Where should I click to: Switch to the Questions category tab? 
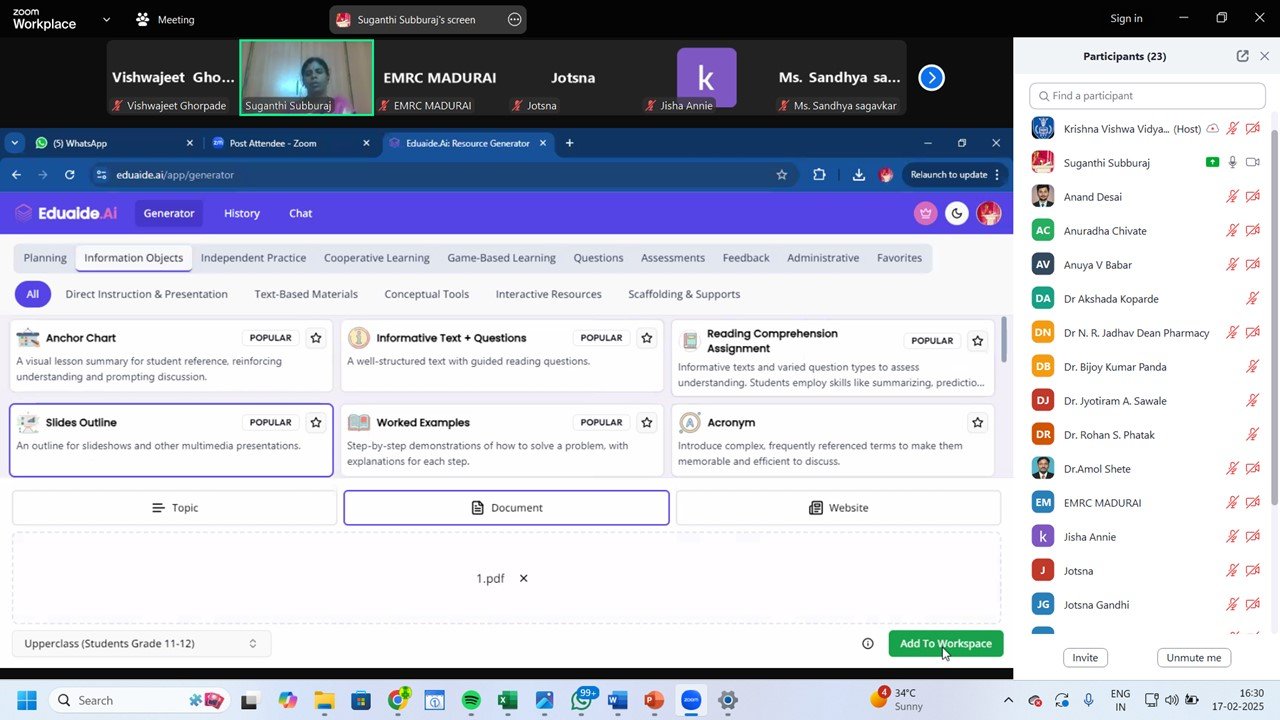click(598, 258)
